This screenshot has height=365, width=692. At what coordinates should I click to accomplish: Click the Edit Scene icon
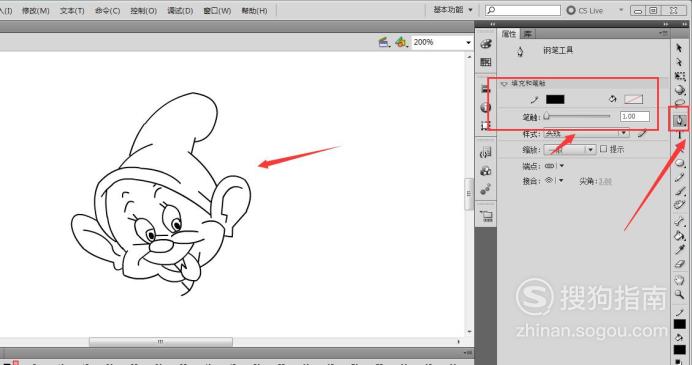384,42
